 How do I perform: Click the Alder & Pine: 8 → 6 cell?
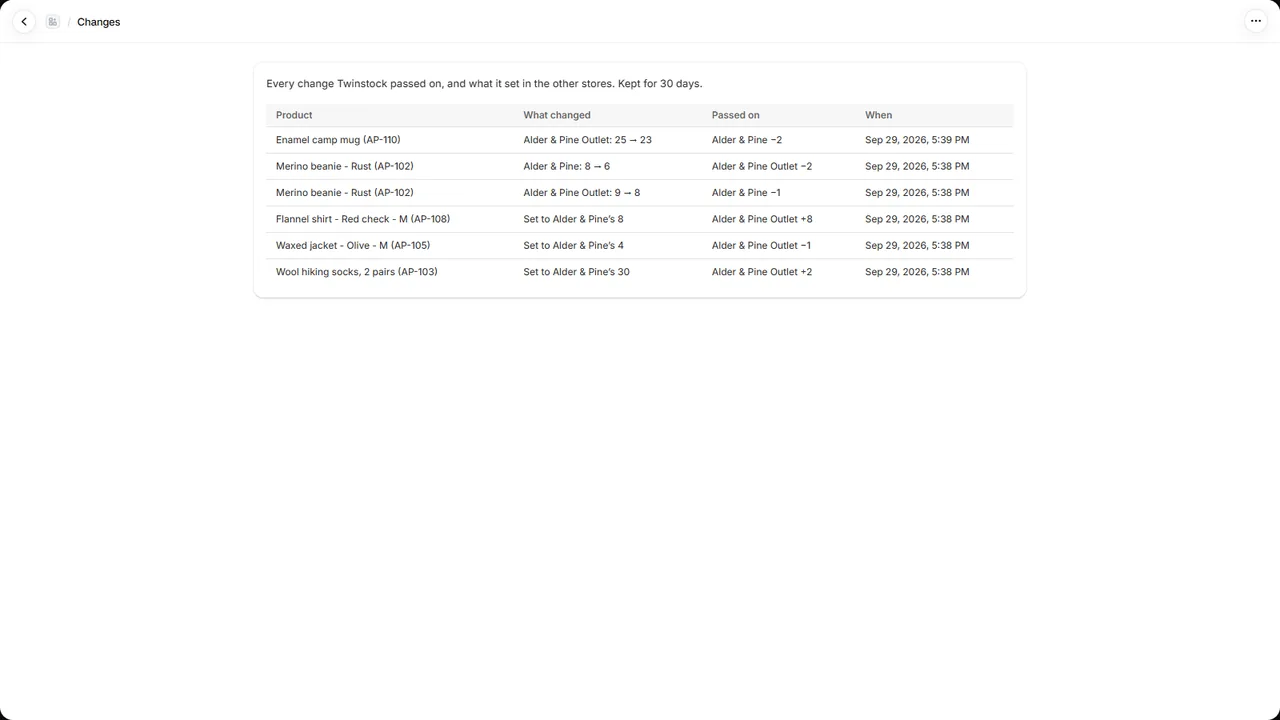[566, 166]
